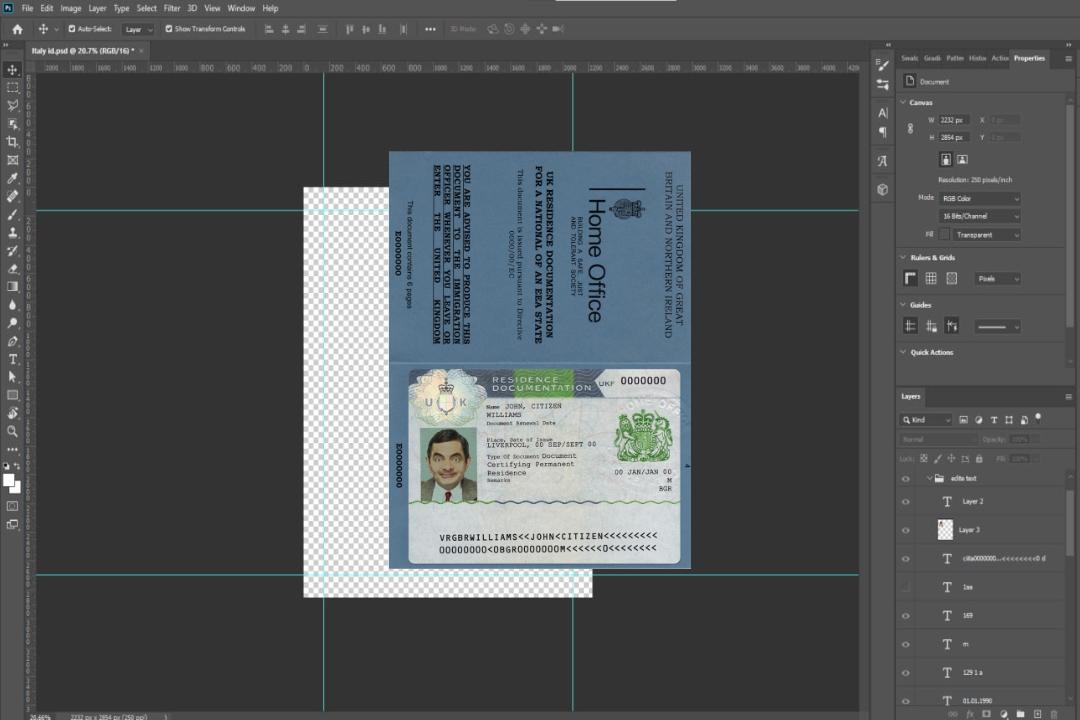Open the Image menu

point(70,8)
